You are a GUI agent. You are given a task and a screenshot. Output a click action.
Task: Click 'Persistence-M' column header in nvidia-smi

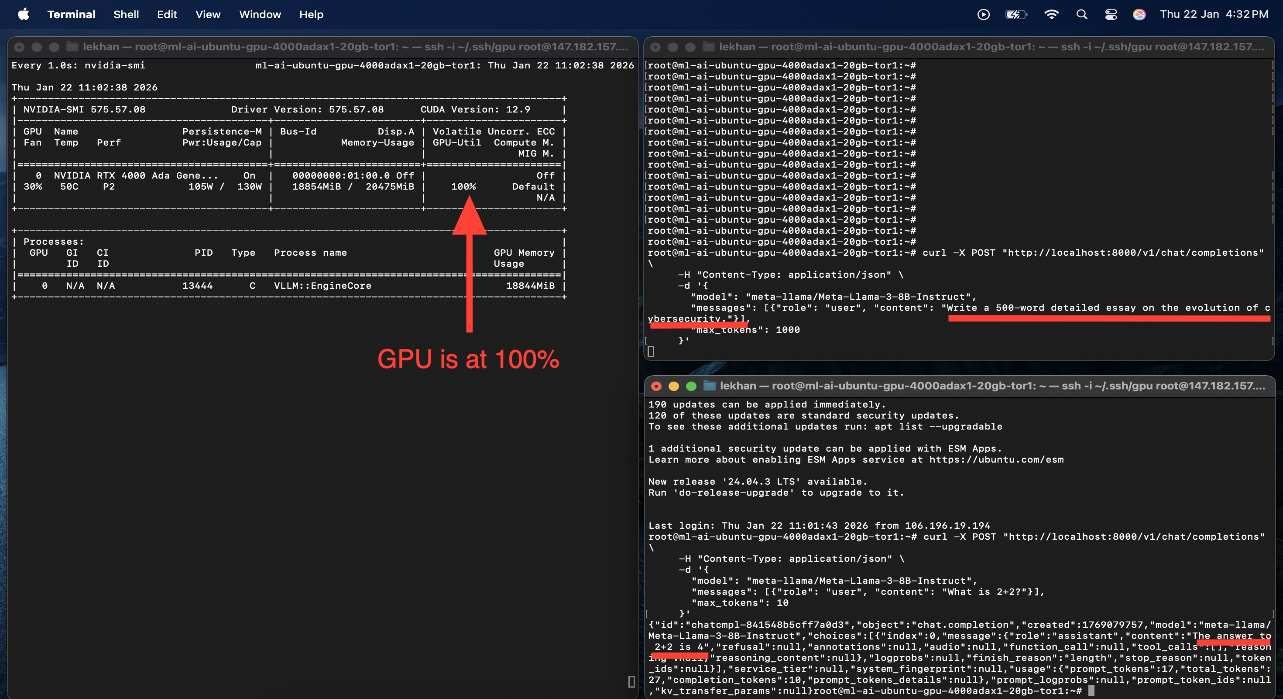click(222, 131)
